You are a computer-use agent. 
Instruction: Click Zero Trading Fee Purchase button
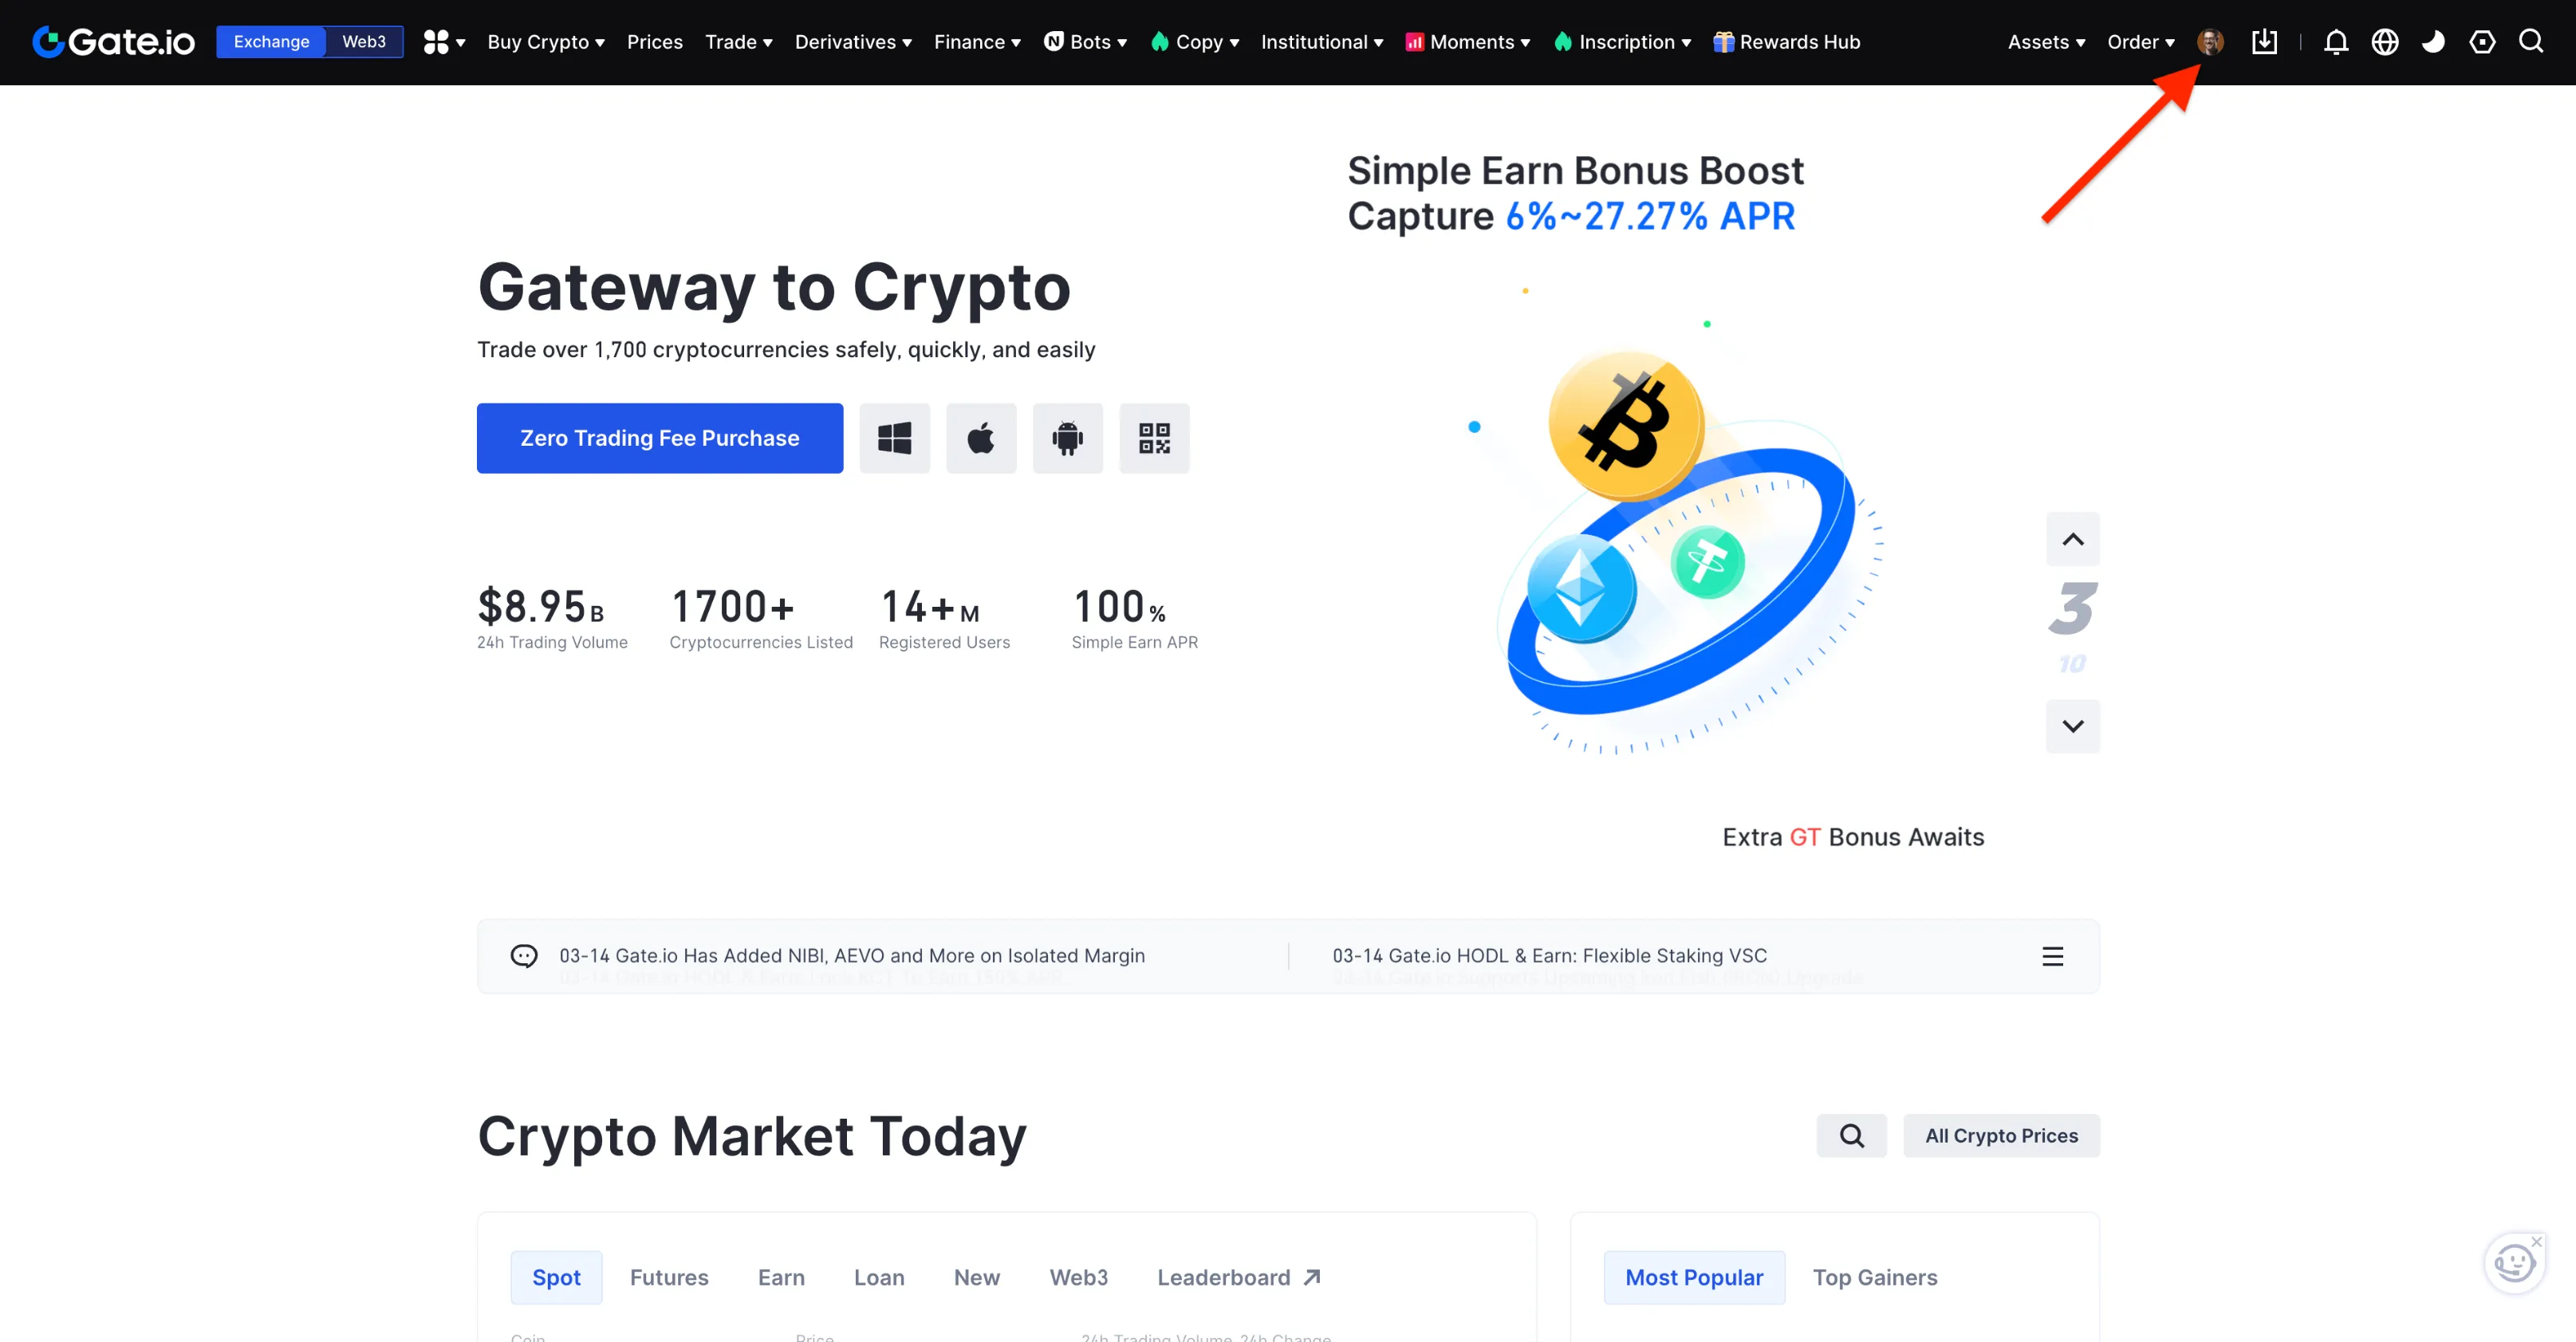point(661,438)
